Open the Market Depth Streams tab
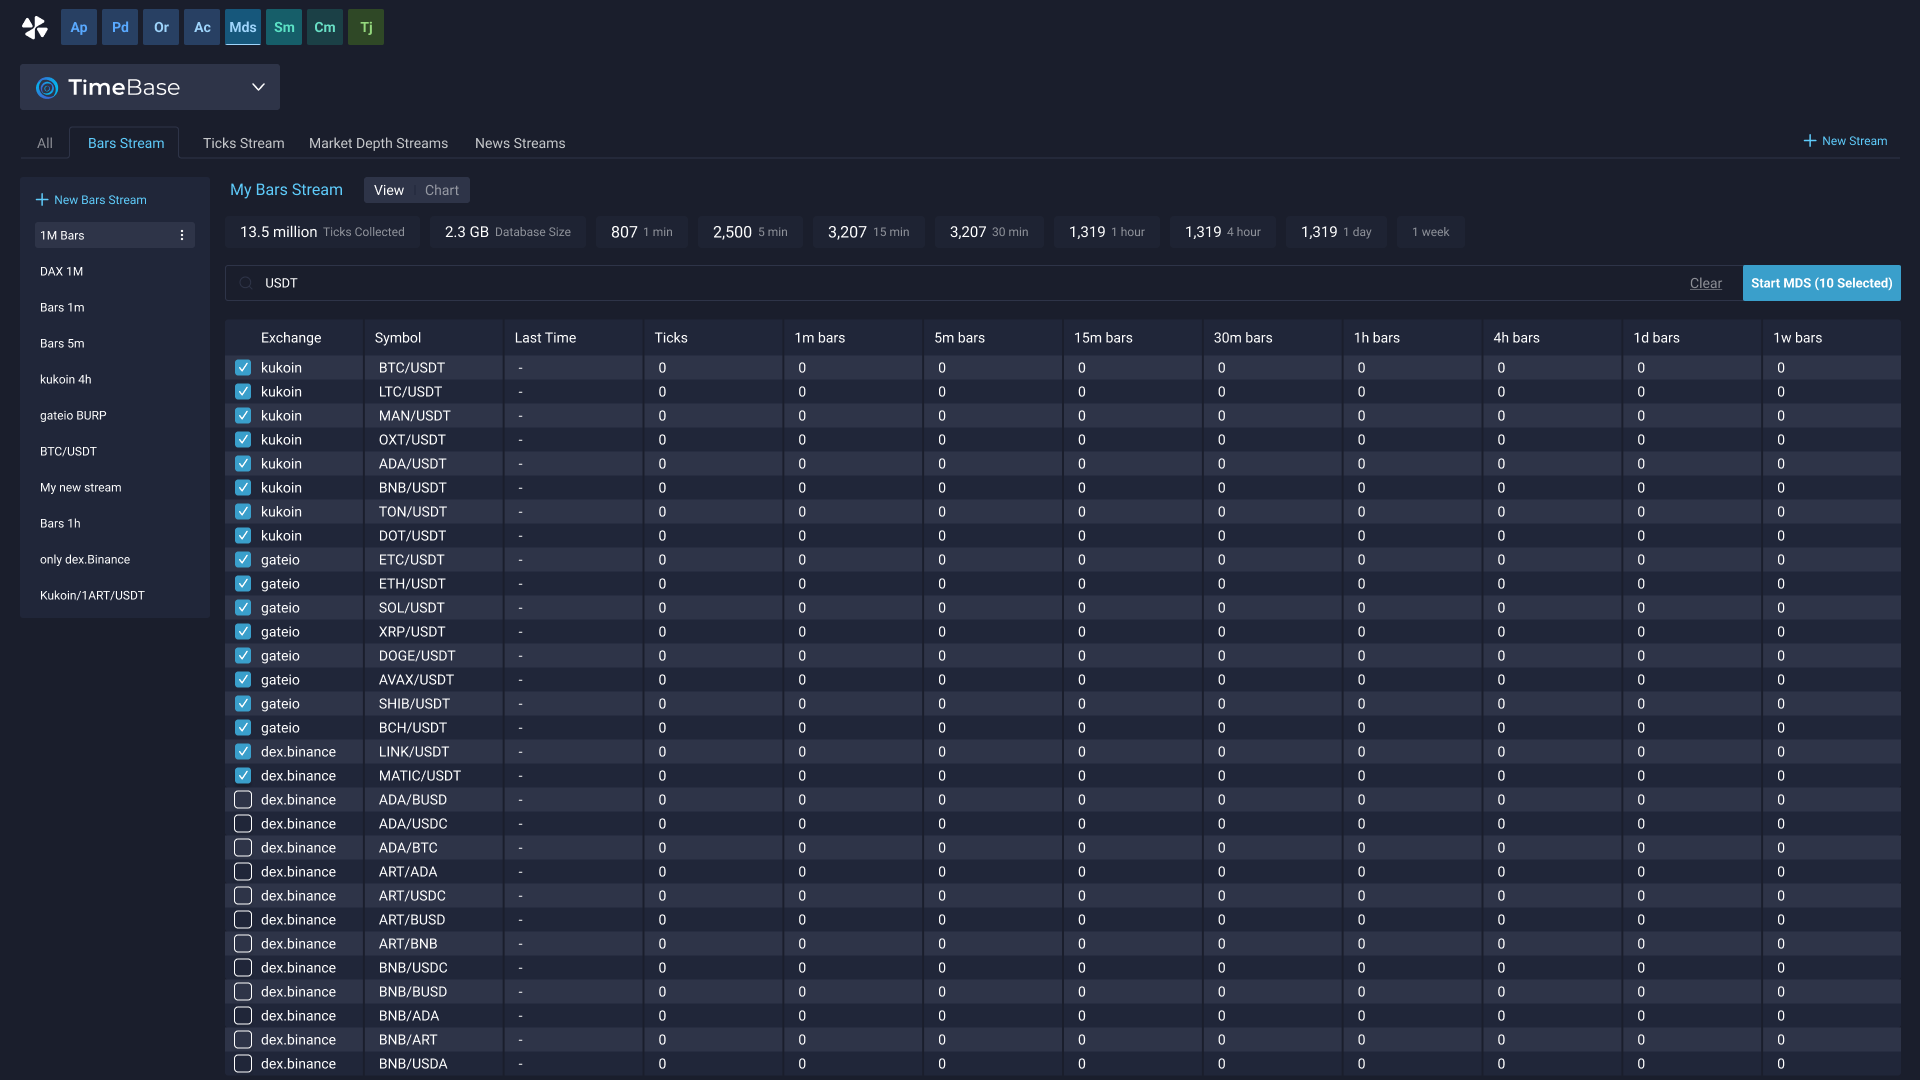 click(378, 143)
